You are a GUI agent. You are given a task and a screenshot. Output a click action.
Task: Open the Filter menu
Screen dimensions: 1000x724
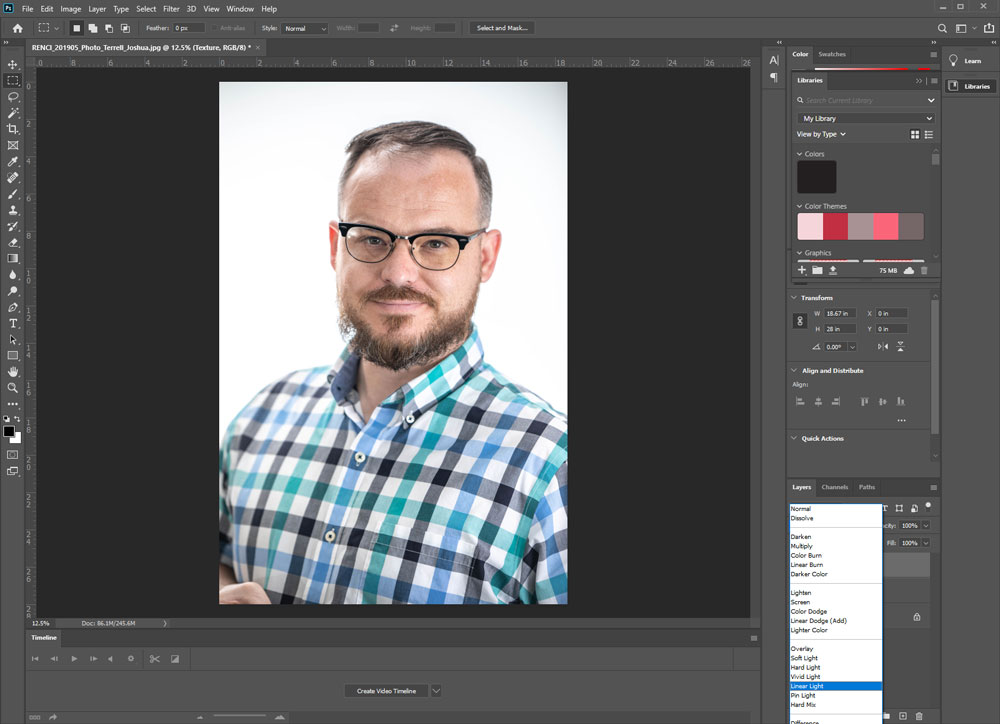coord(171,9)
